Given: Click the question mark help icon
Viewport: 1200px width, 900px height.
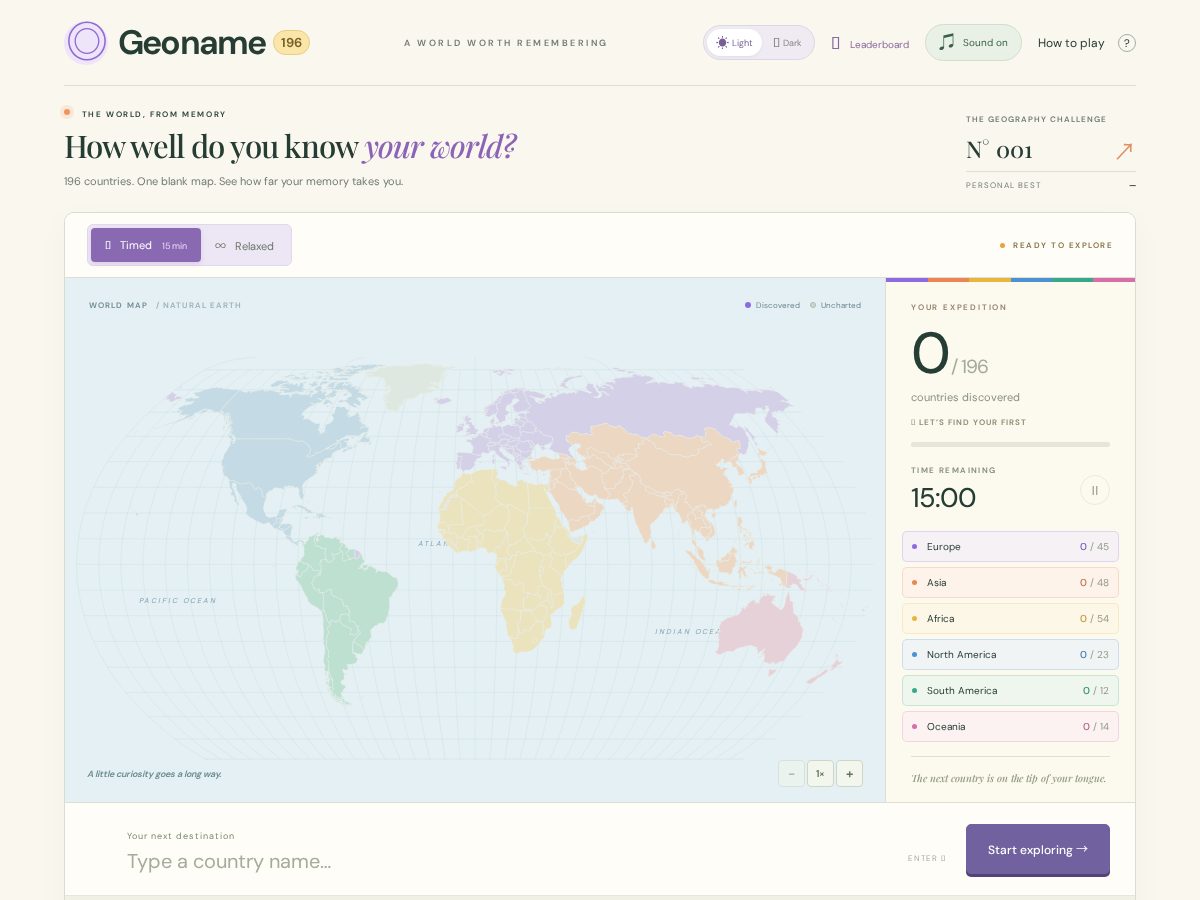Looking at the screenshot, I should click(x=1127, y=43).
